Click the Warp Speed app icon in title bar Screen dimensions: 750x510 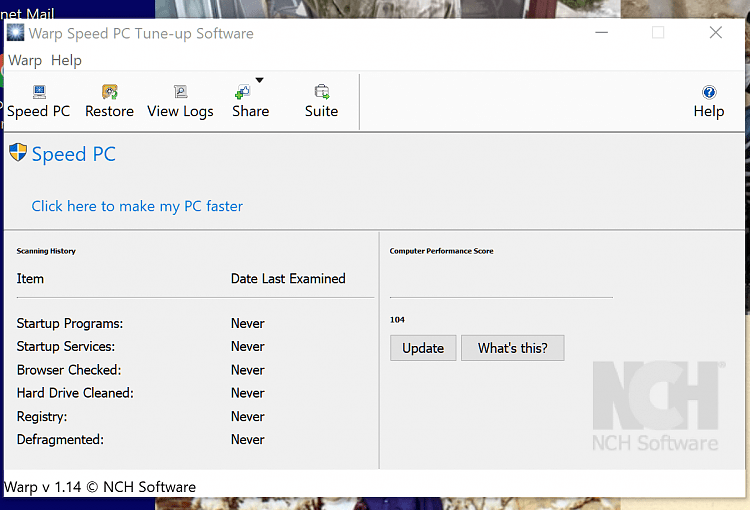point(15,33)
